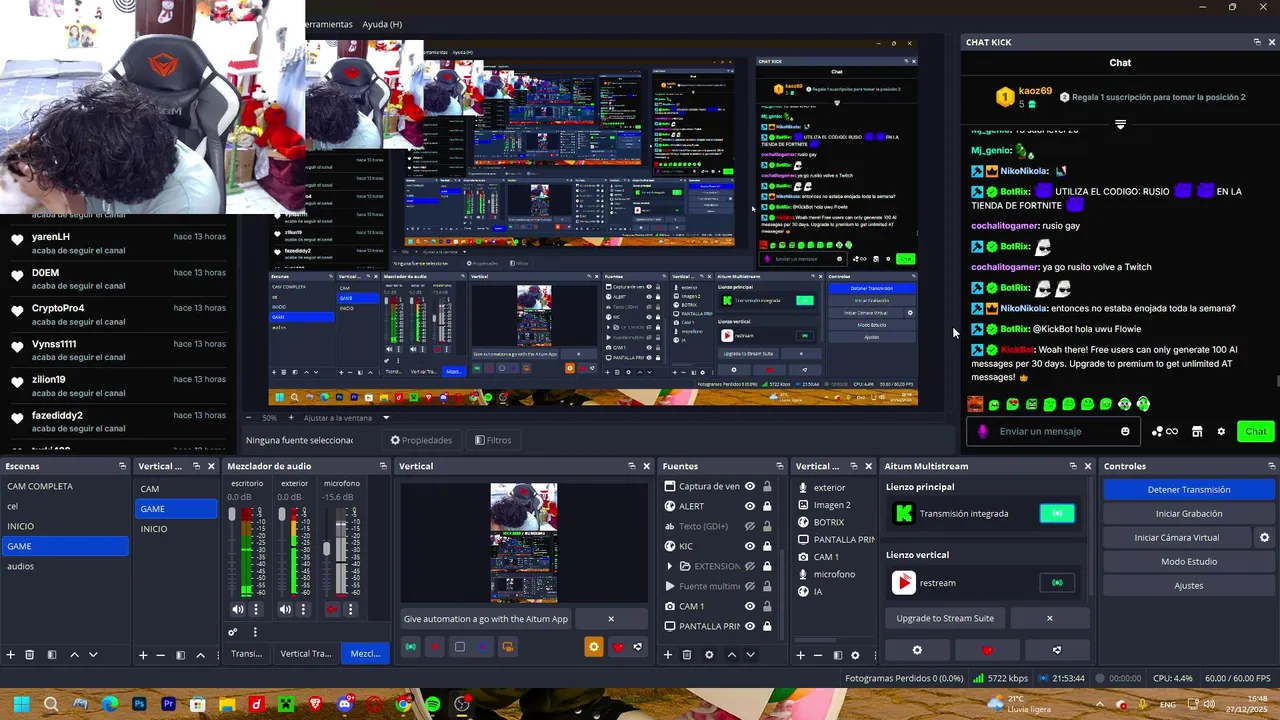Open virtual camera settings gear
Screen dimensions: 1280x720
[x=1264, y=538]
